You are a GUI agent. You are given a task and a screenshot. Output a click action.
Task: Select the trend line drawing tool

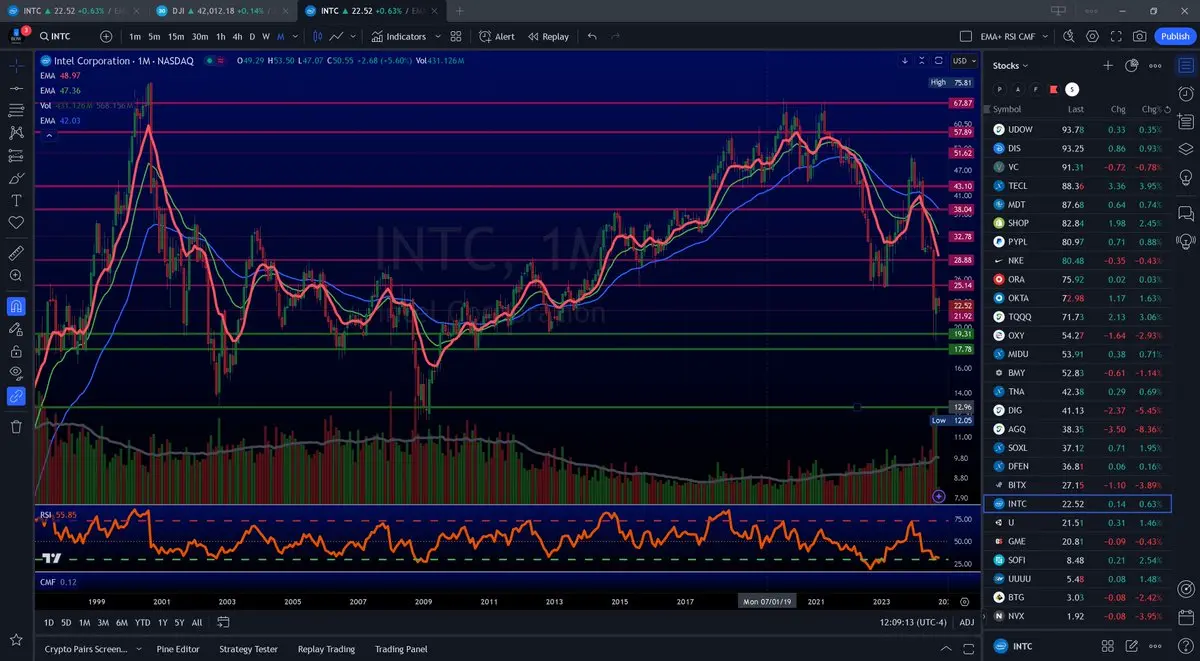click(x=16, y=88)
